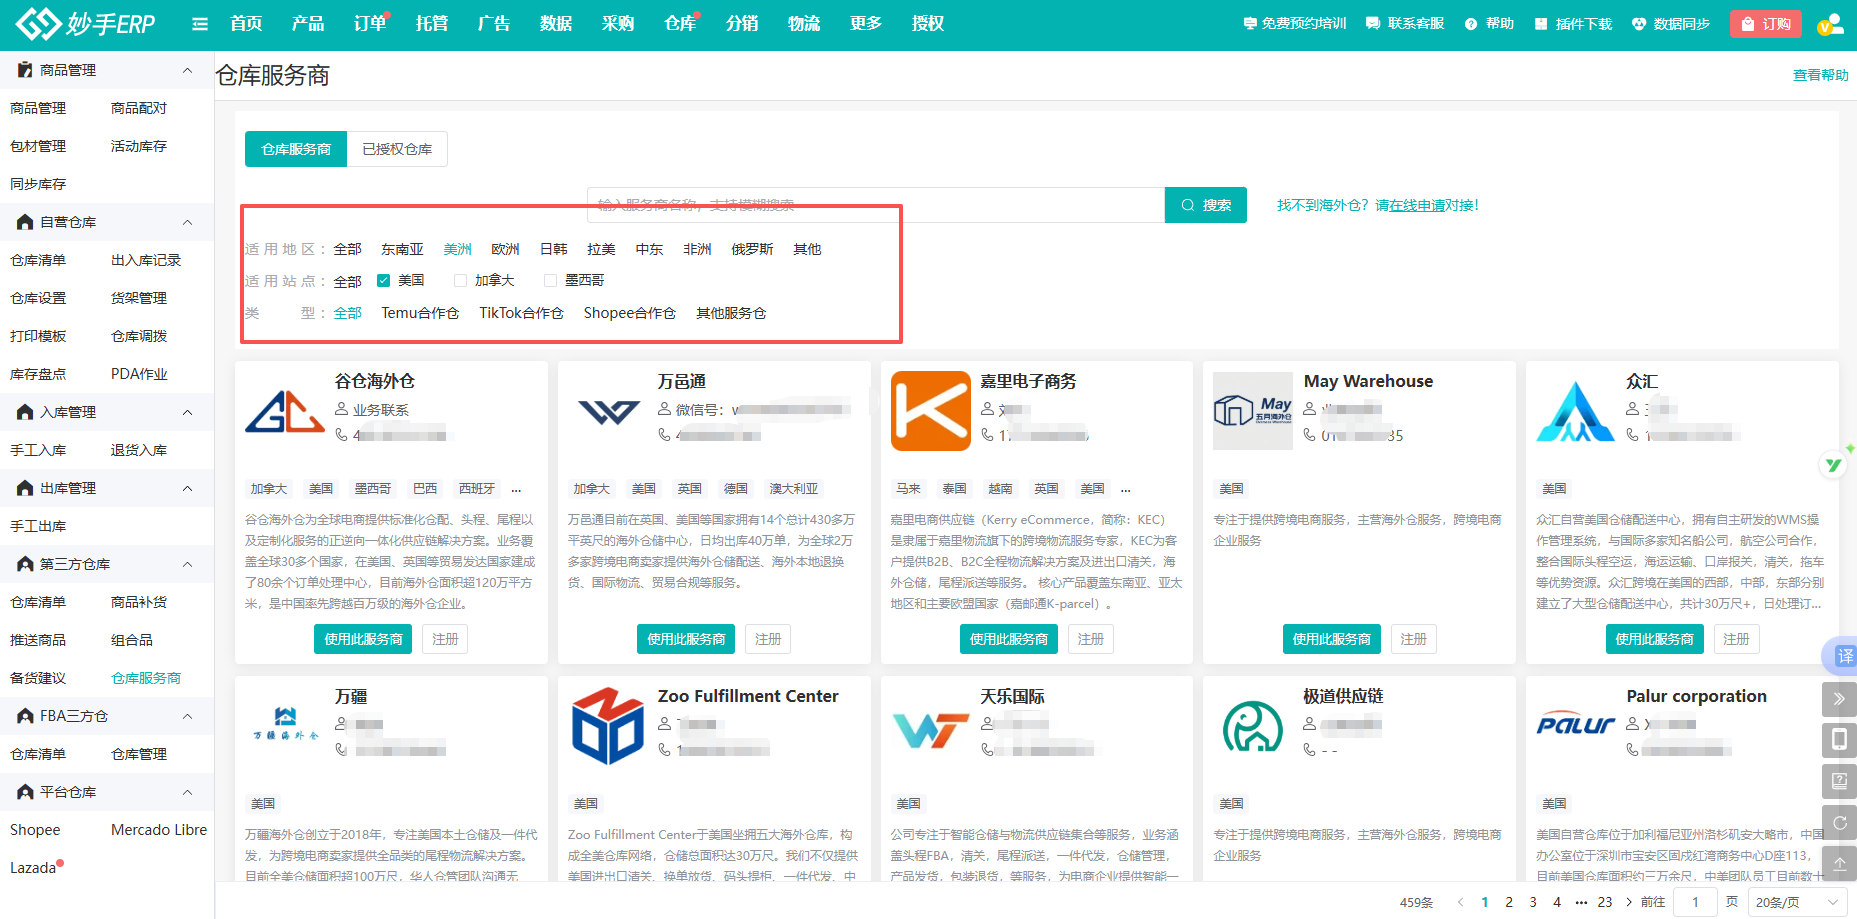Uncheck the 美国 site checkbox

point(383,281)
